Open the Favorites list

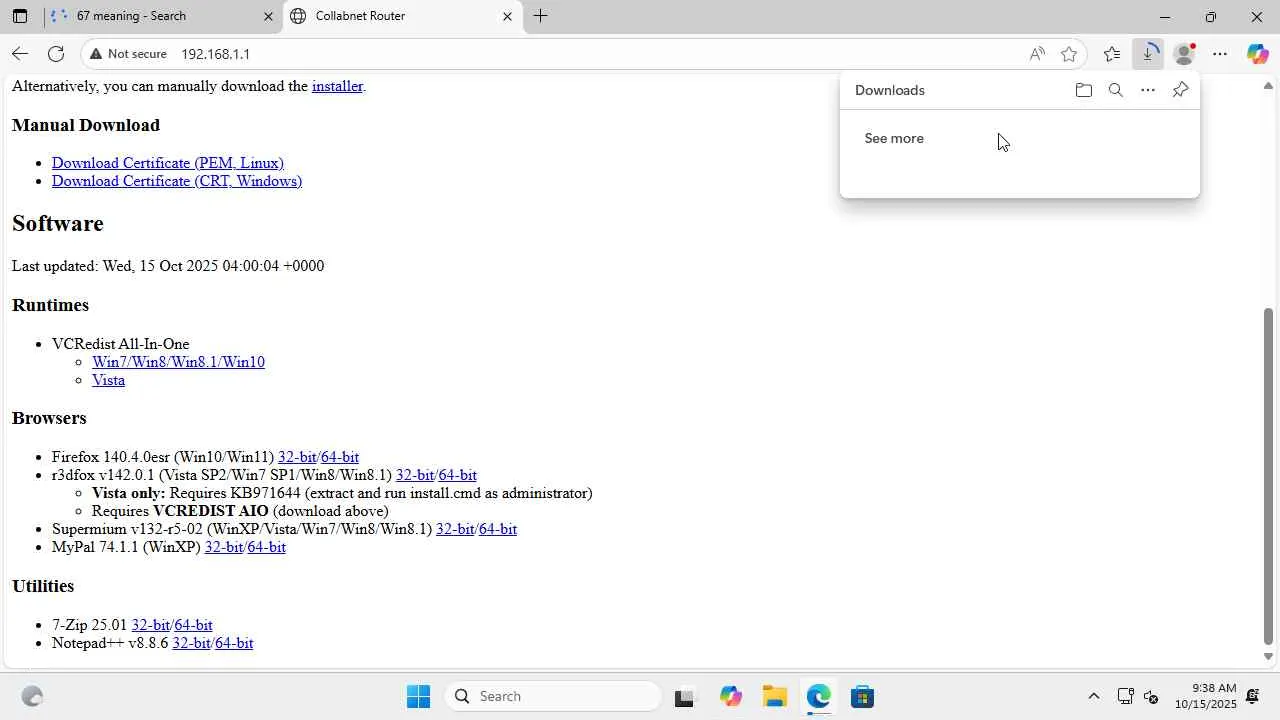[1112, 54]
